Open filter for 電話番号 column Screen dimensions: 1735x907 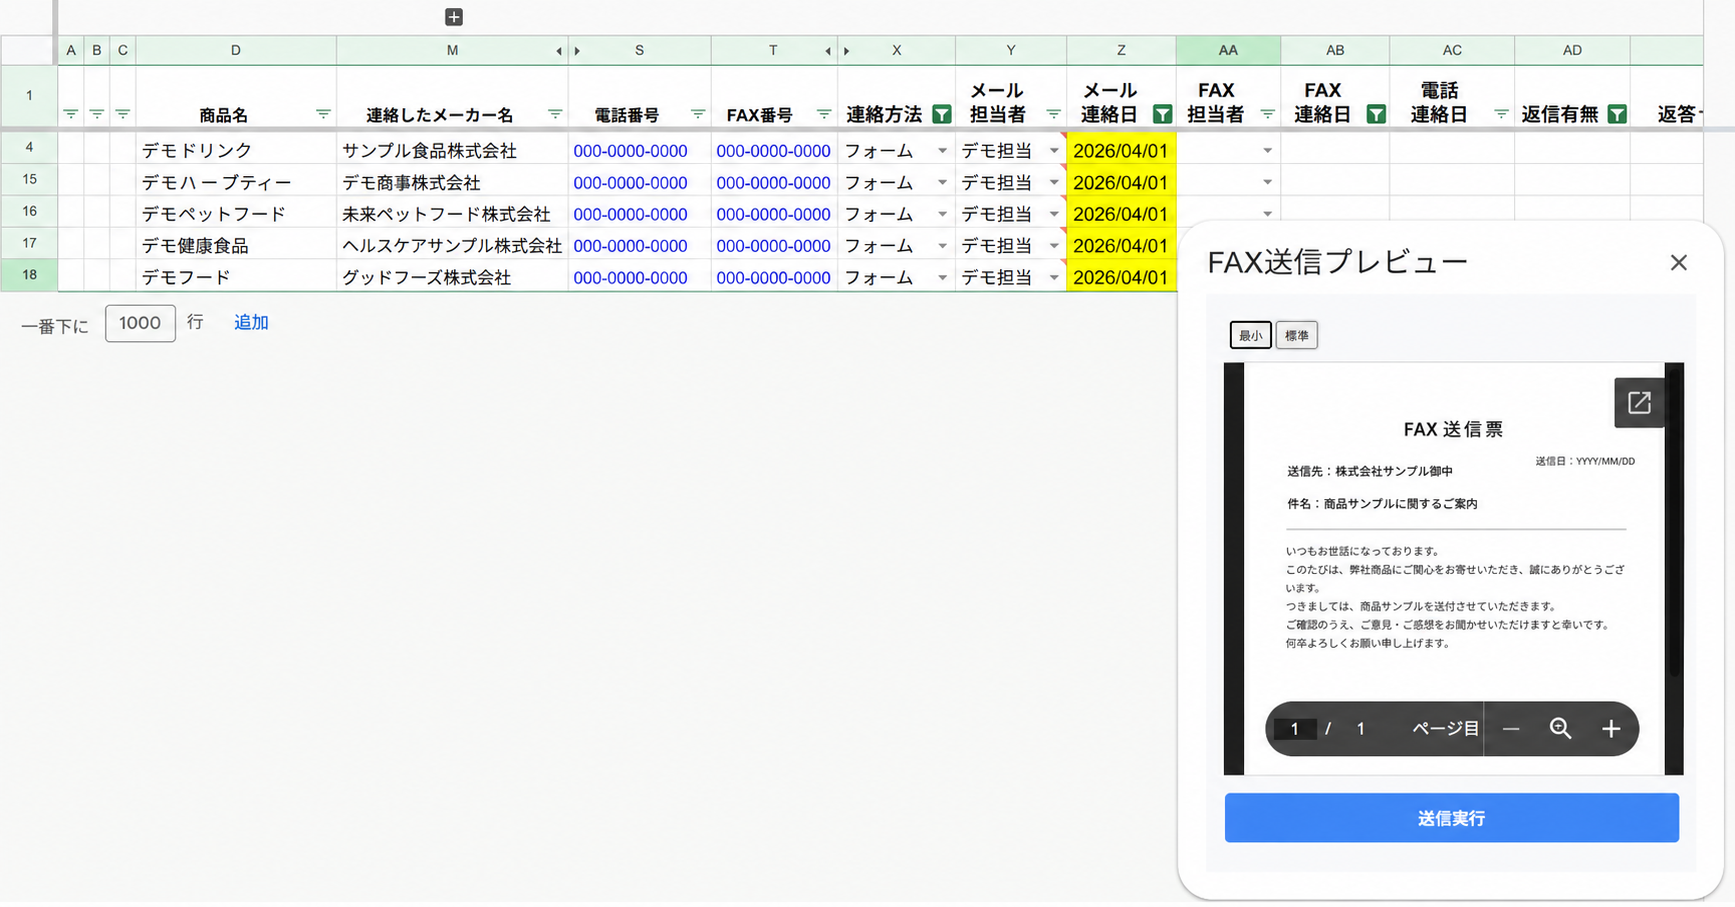click(698, 114)
